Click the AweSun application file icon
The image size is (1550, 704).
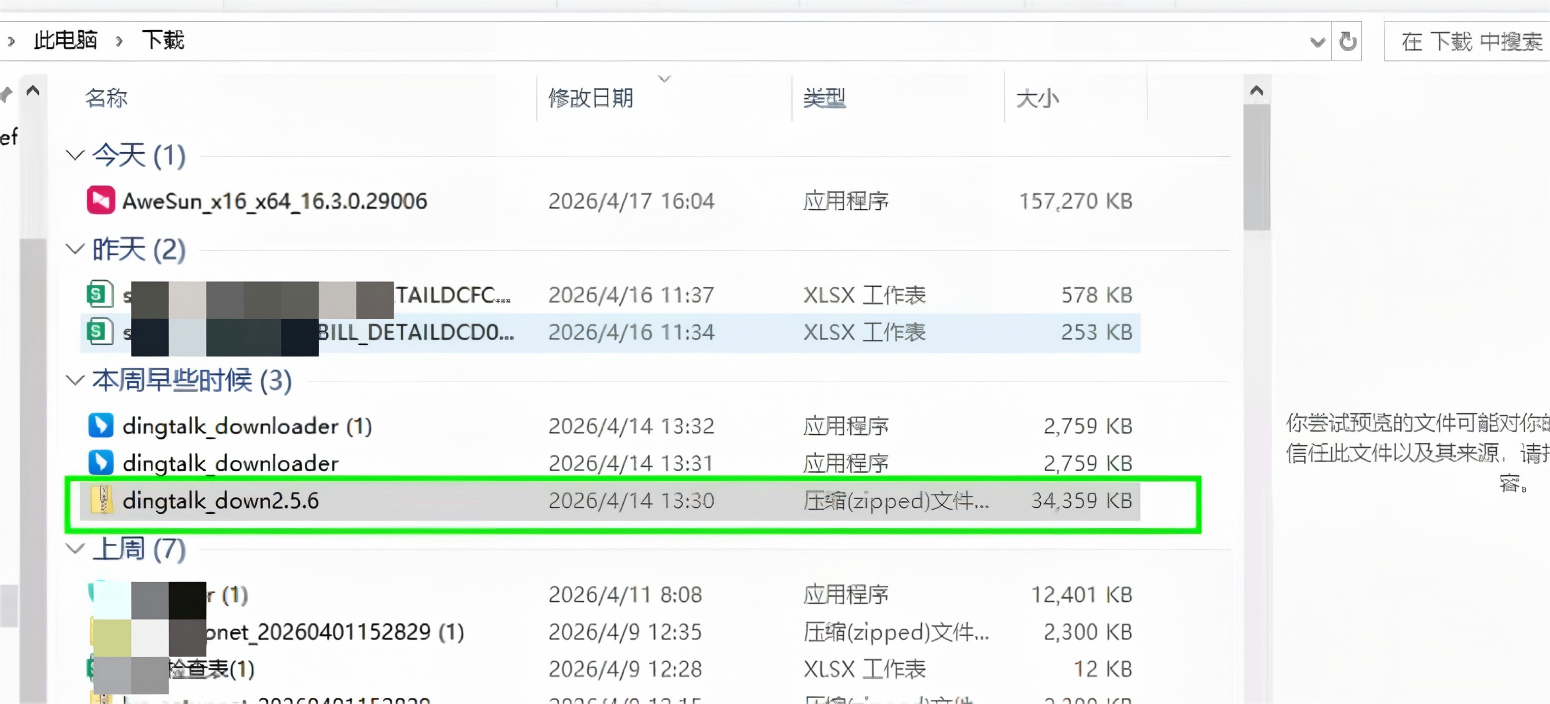pyautogui.click(x=101, y=201)
